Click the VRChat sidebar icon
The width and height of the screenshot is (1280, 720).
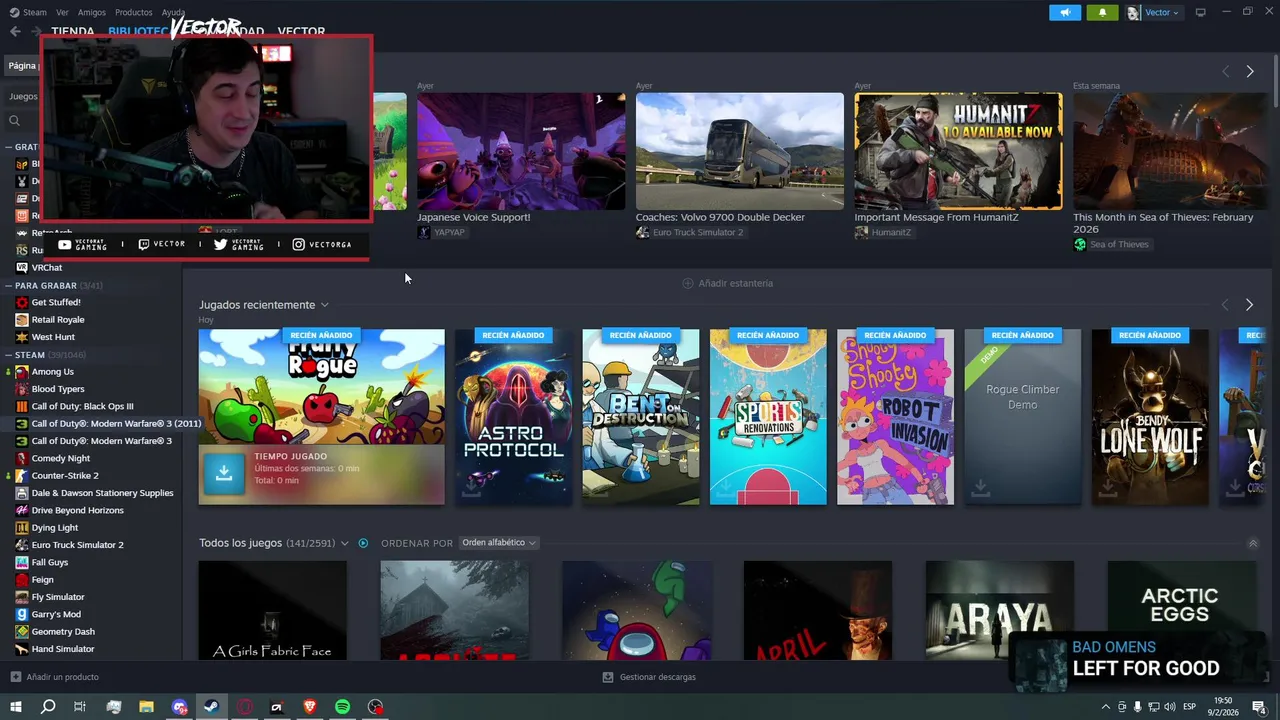tap(22, 268)
